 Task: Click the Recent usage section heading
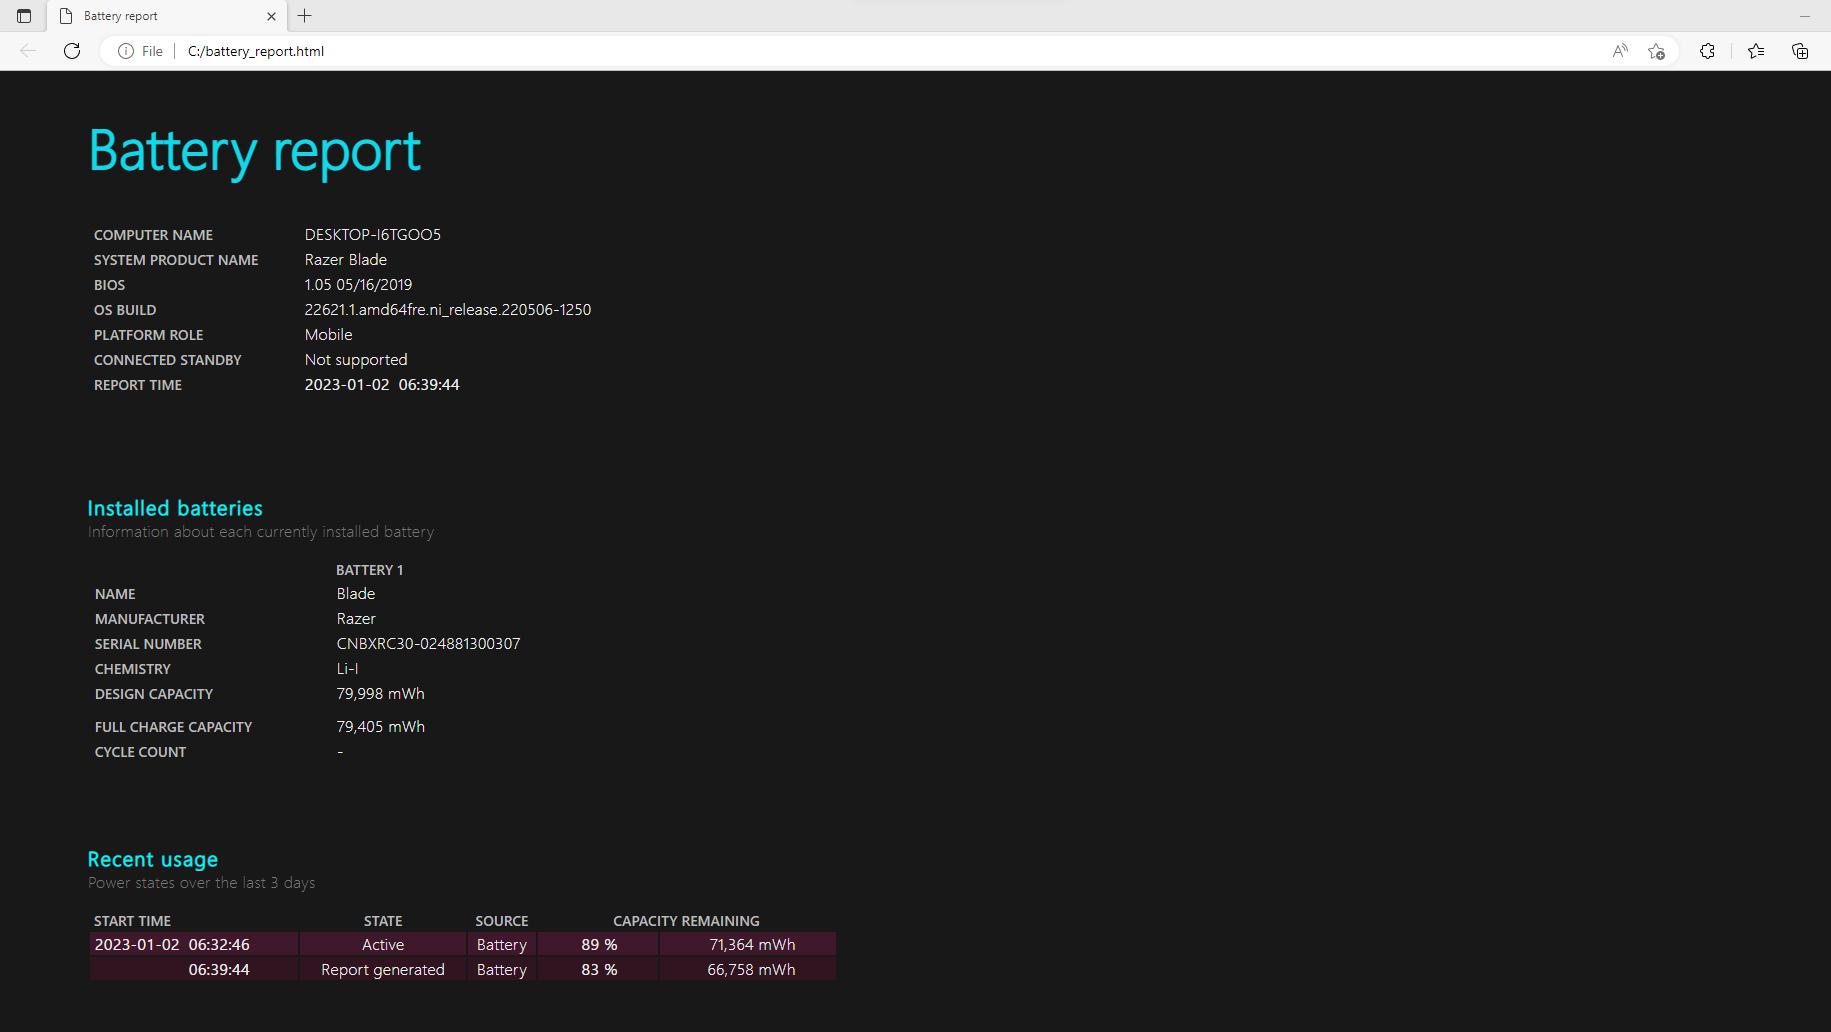152,859
